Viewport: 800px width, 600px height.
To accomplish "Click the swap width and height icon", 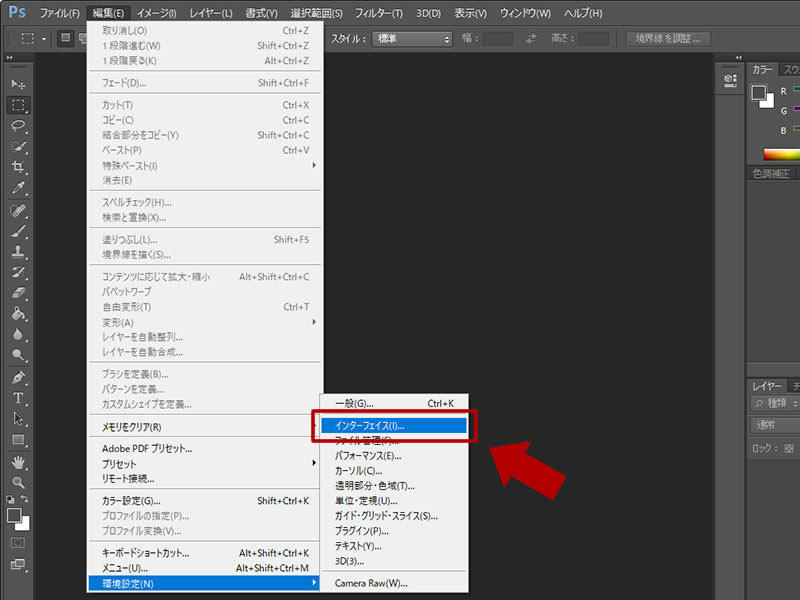I will click(532, 39).
